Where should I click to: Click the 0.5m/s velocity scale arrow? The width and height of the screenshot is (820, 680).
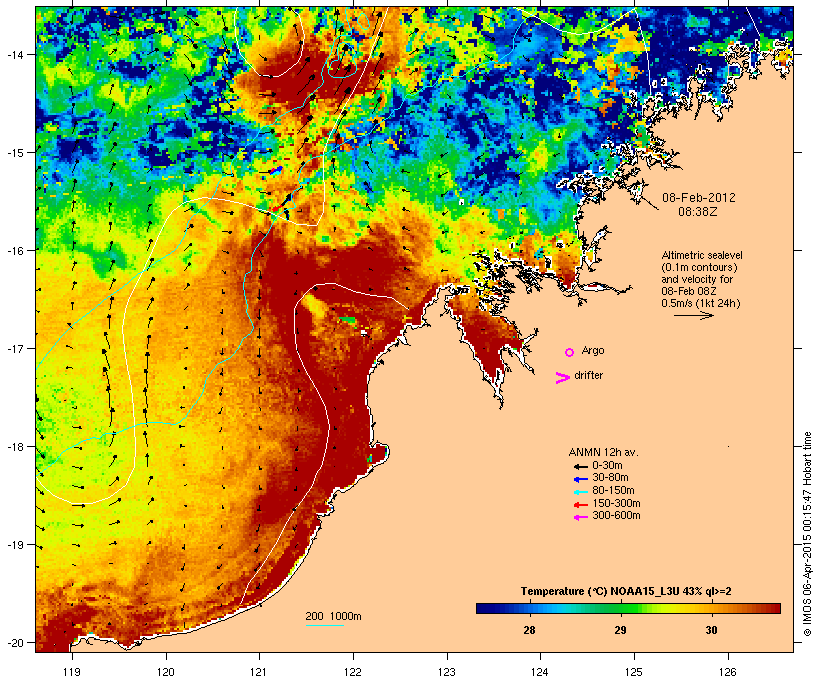[x=694, y=315]
